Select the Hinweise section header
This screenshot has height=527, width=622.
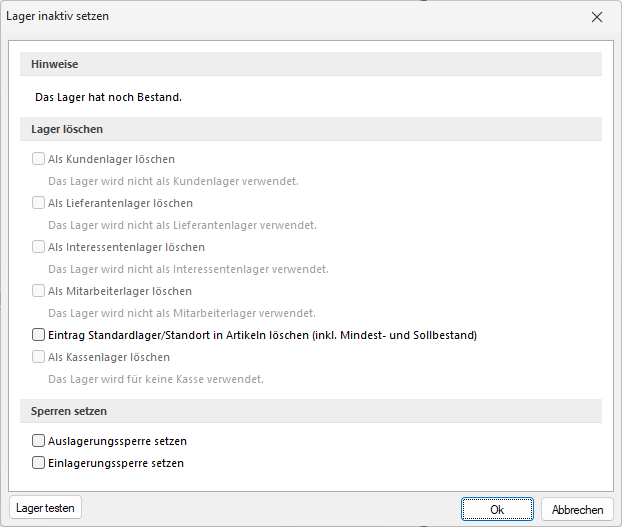click(x=311, y=64)
